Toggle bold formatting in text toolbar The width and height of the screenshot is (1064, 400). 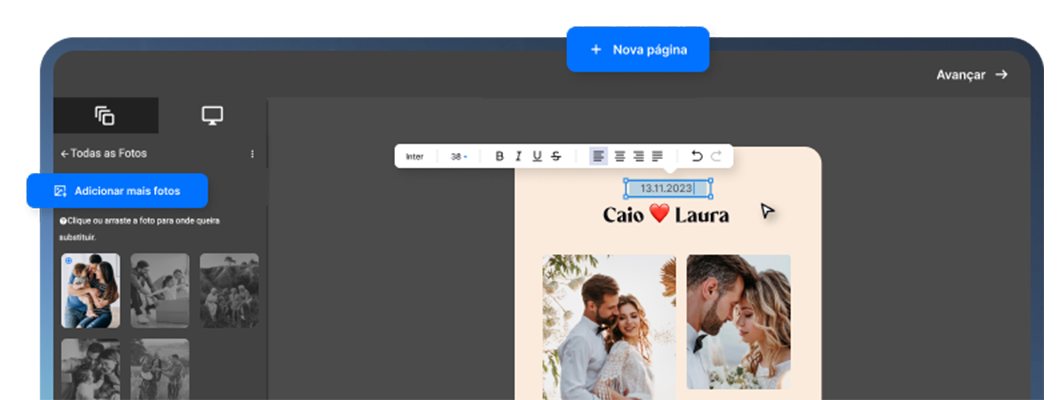click(x=500, y=156)
